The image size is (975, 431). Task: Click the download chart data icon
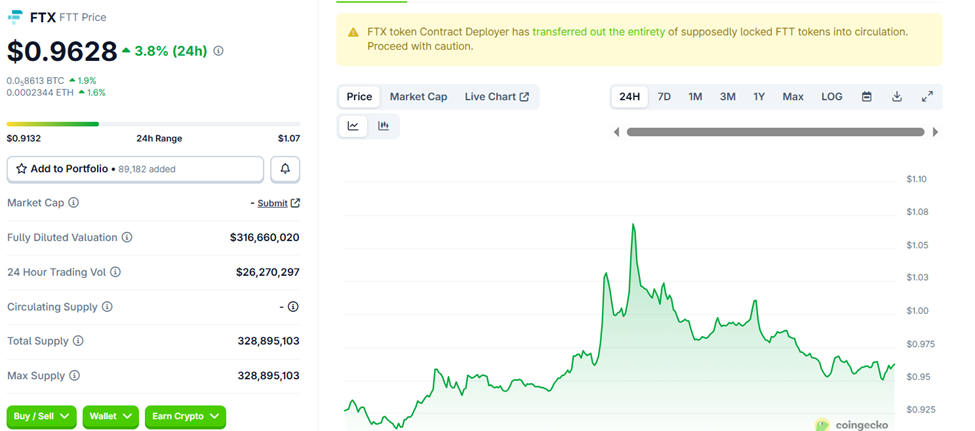(897, 97)
